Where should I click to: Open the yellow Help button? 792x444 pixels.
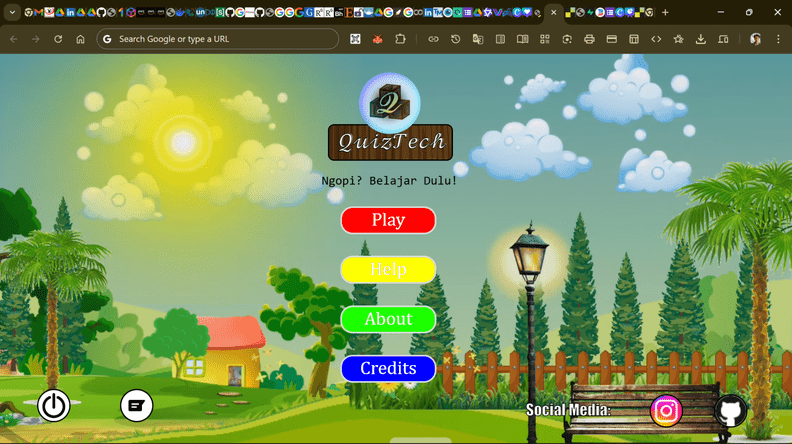point(388,270)
